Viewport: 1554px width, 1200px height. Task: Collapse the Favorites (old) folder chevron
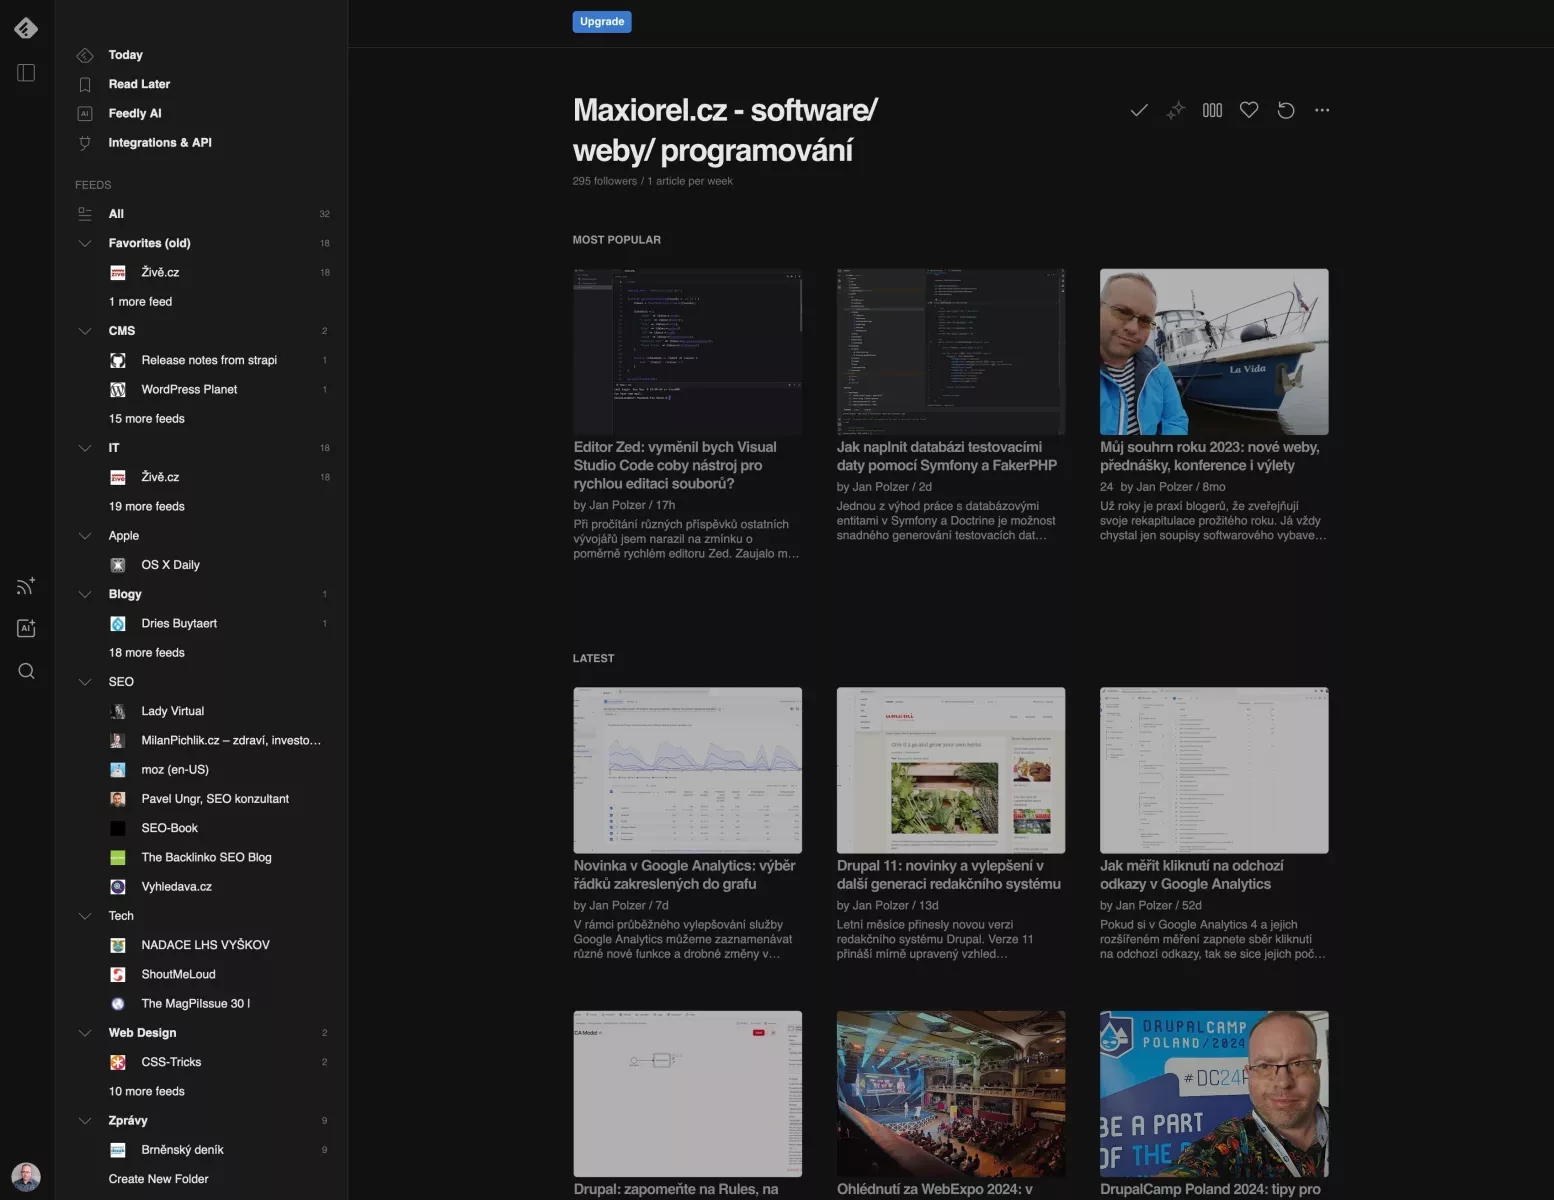point(85,243)
